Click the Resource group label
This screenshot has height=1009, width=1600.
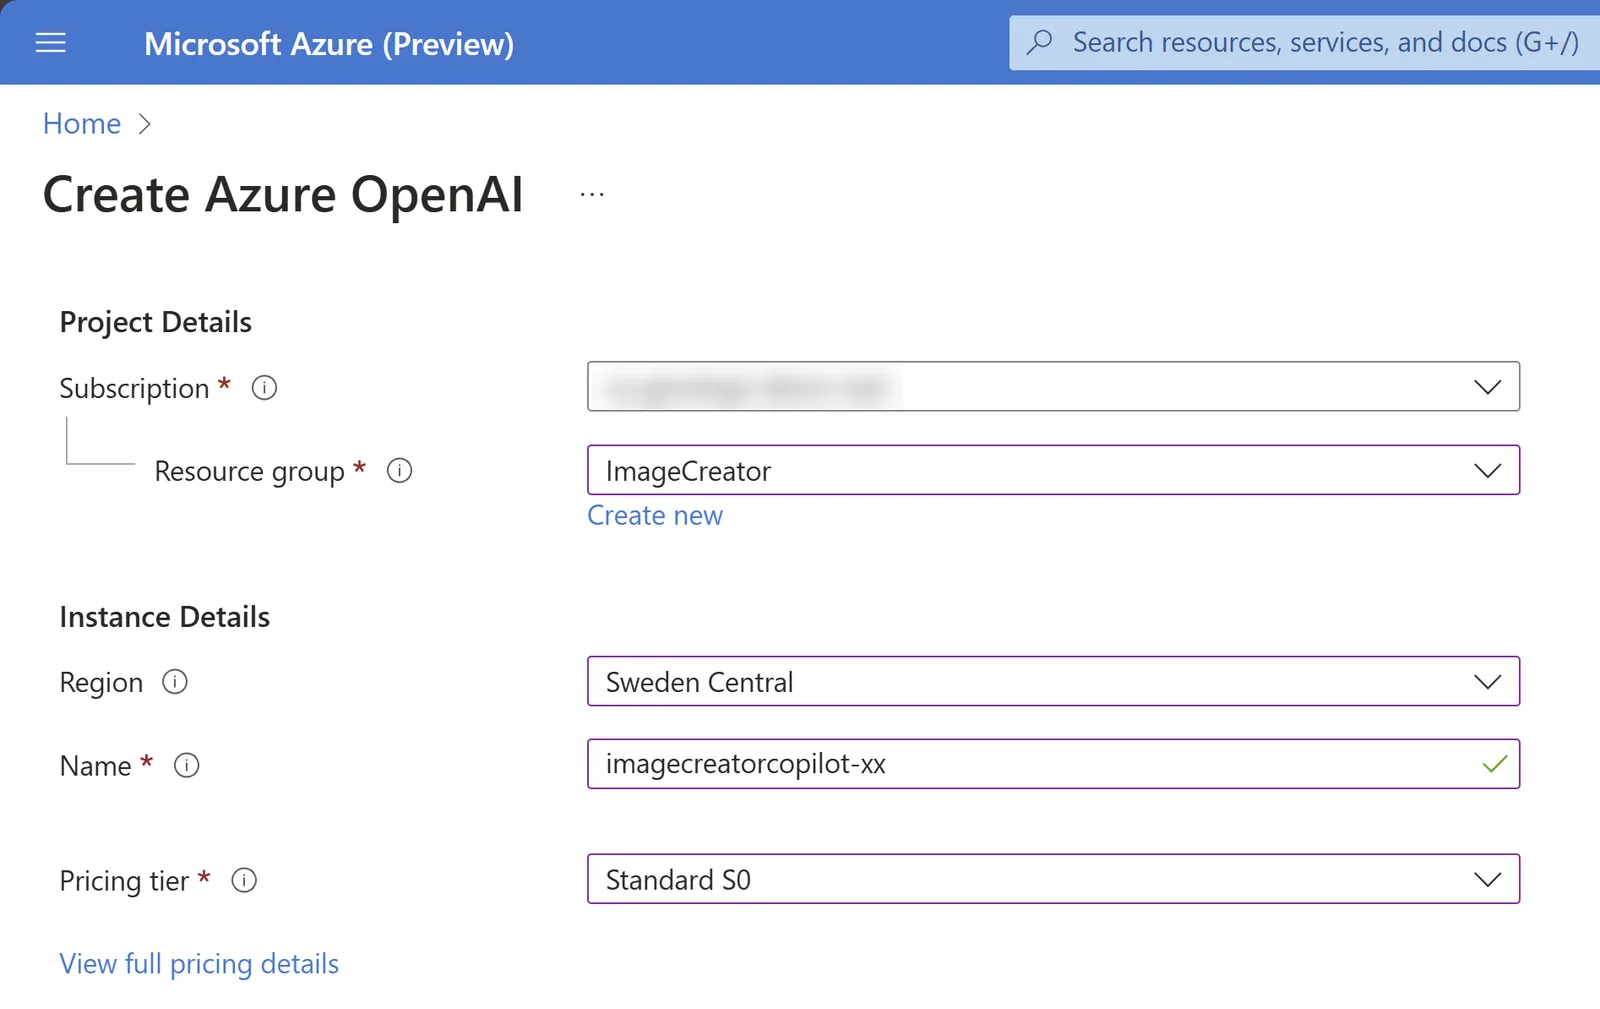tap(250, 471)
